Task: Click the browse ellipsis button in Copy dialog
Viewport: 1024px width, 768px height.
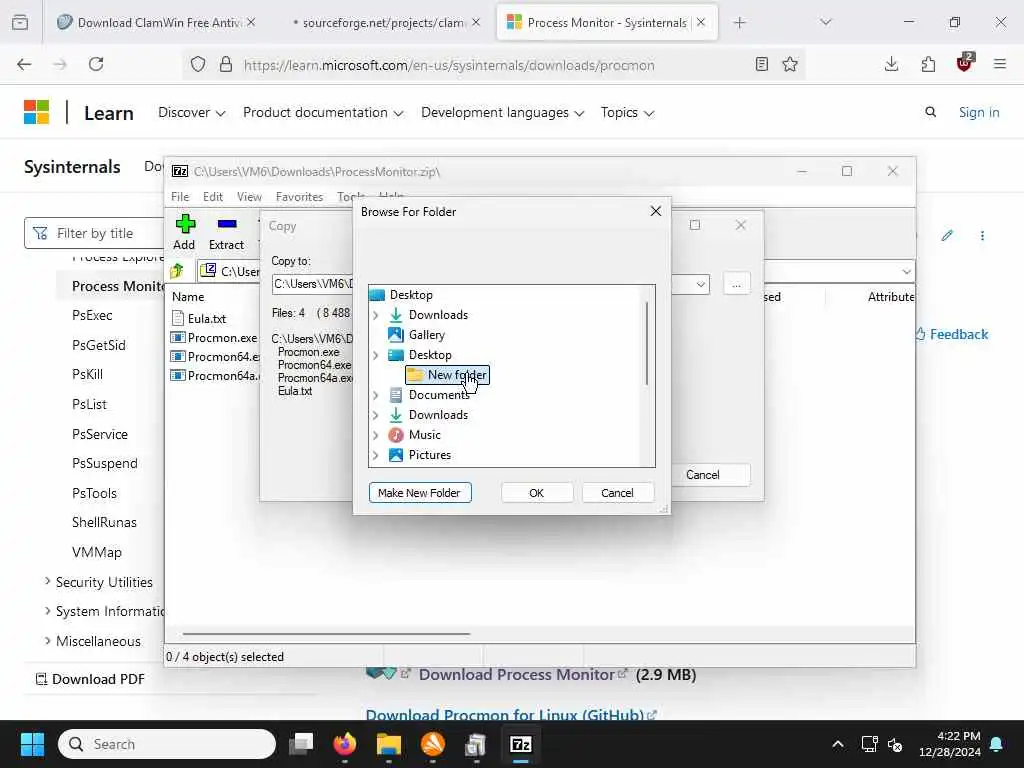Action: 737,284
